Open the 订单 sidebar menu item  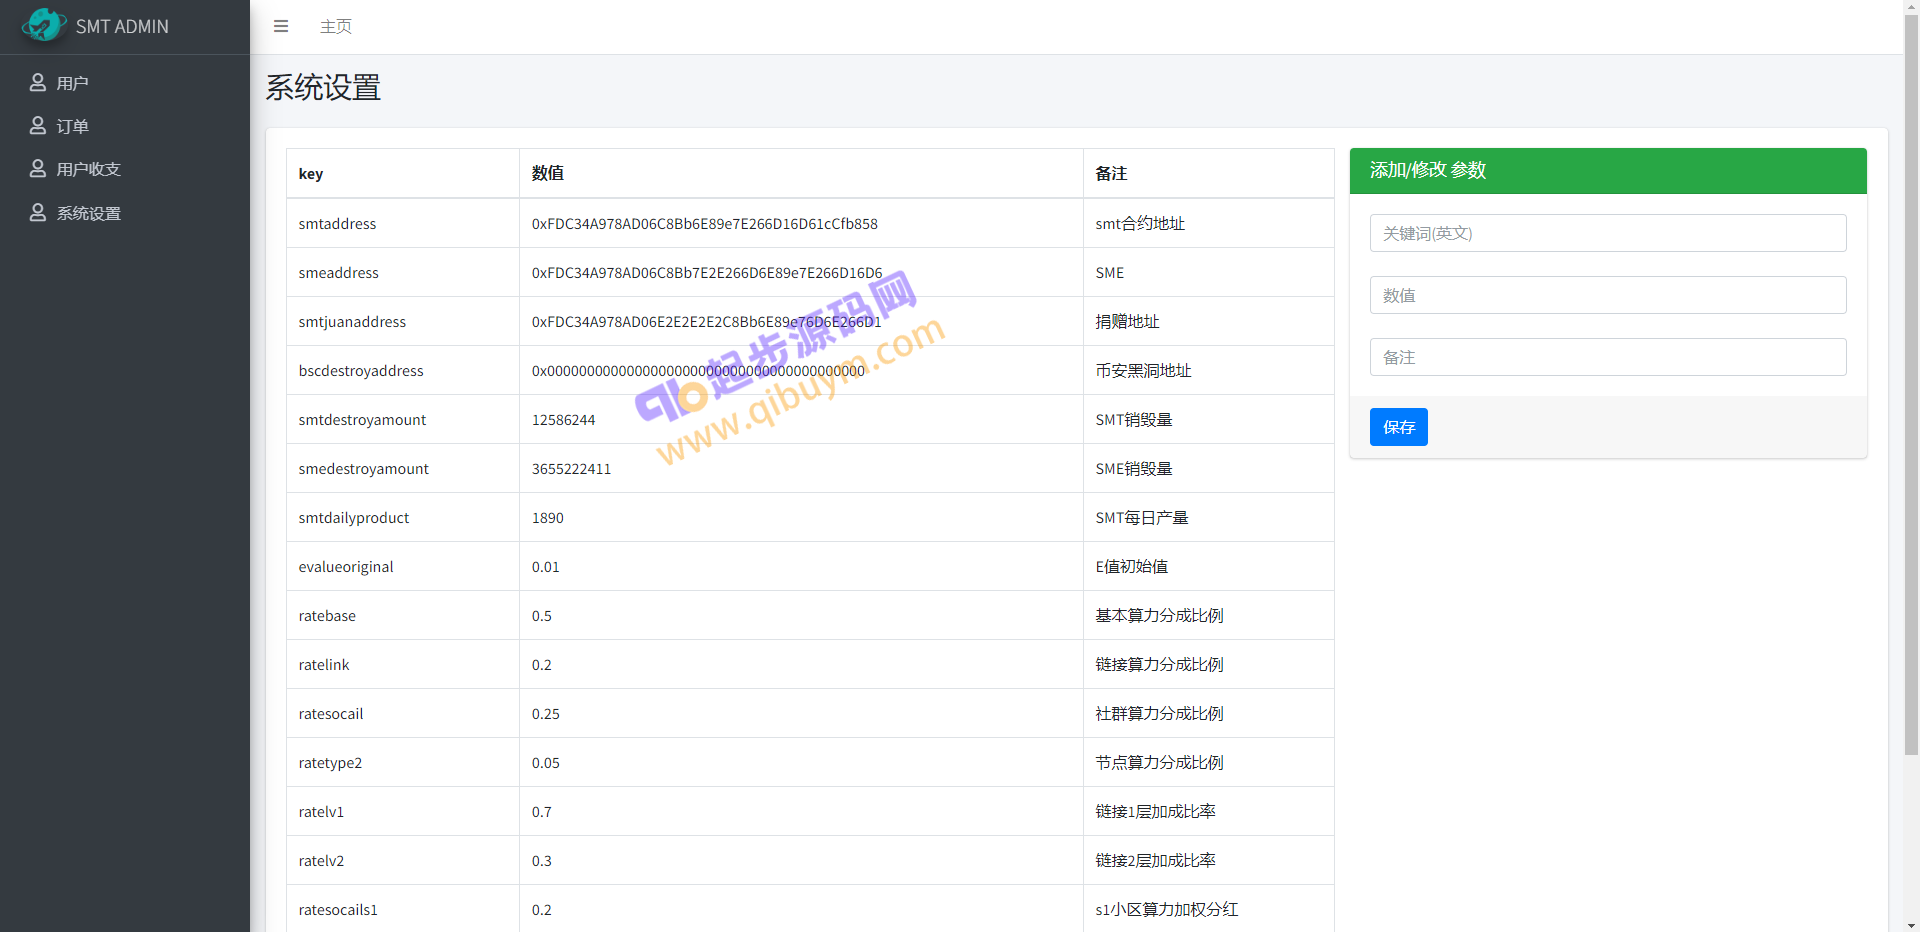[73, 126]
